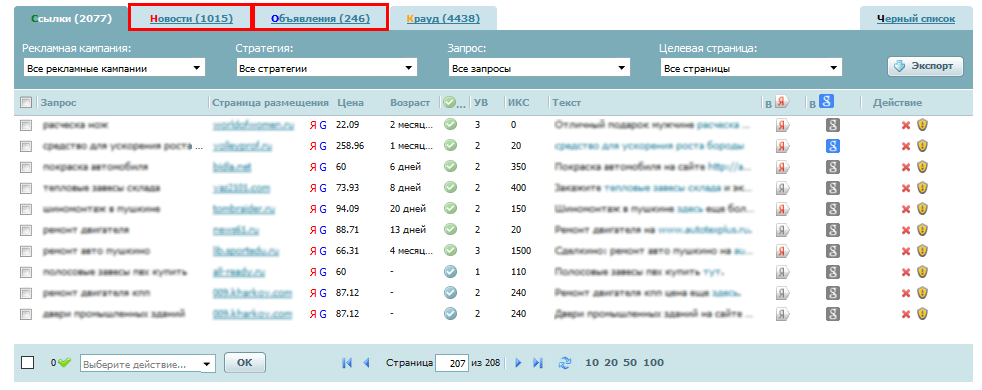Open the Выберите действие dropdown
The image size is (982, 390).
(x=147, y=364)
